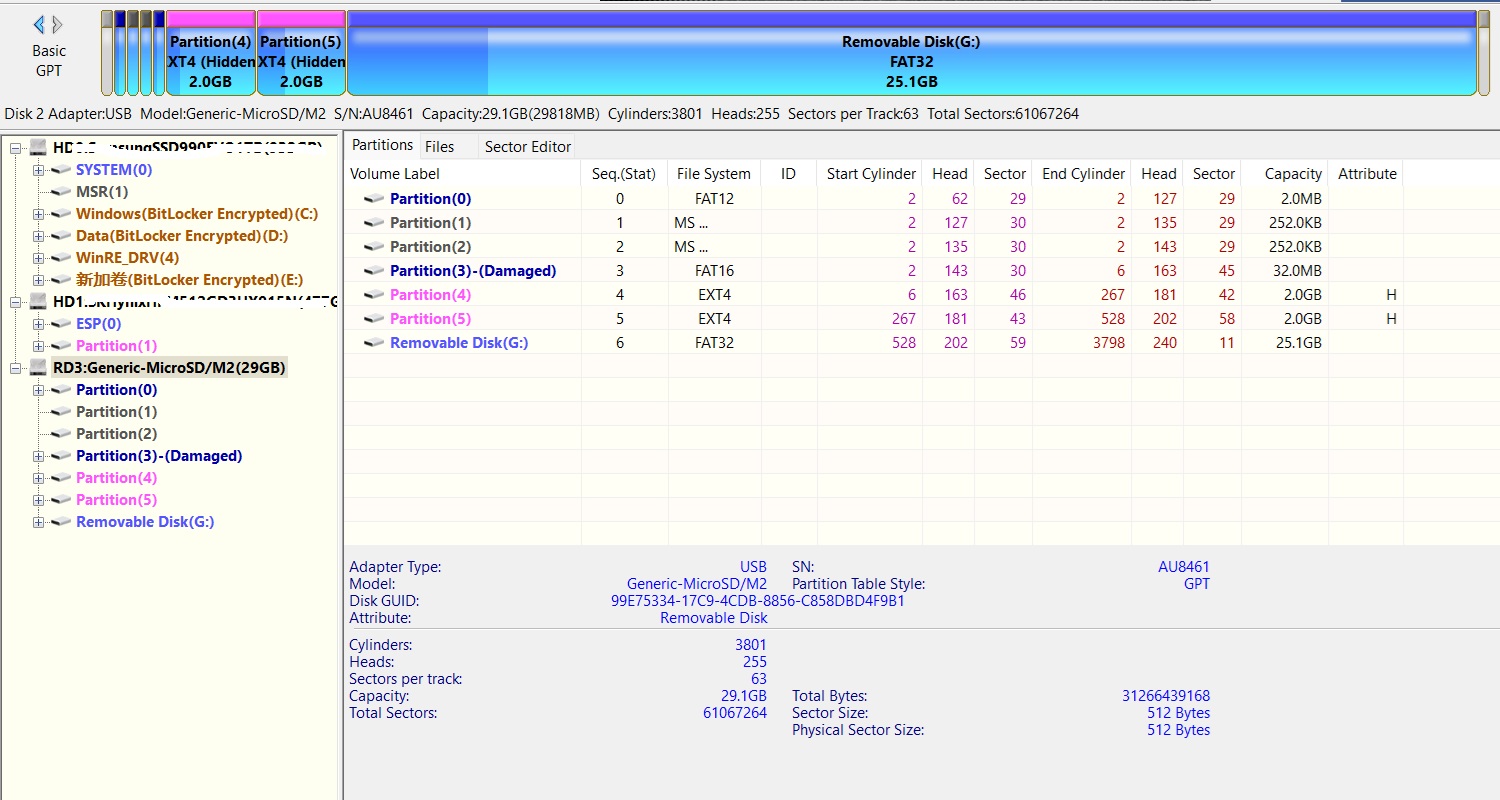
Task: Click the drive icon beside Partition(0) in the table
Action: click(x=374, y=199)
